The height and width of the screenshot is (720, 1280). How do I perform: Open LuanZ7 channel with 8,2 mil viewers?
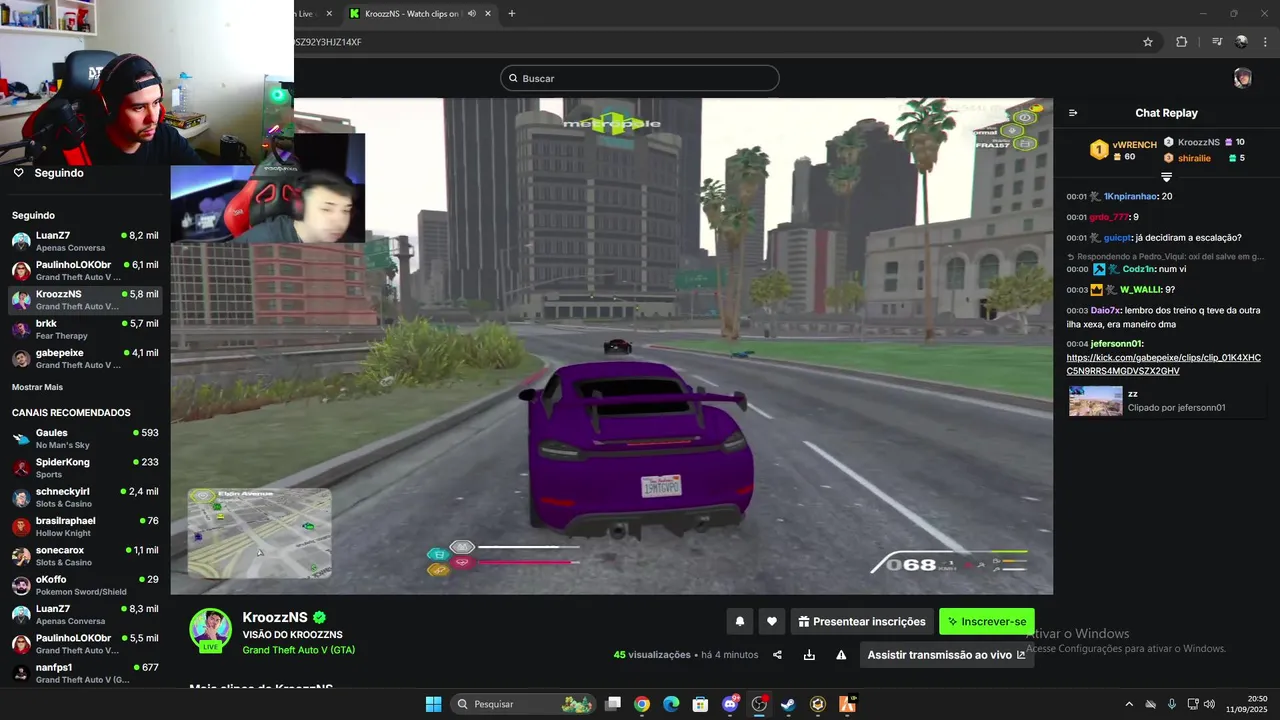pyautogui.click(x=84, y=241)
